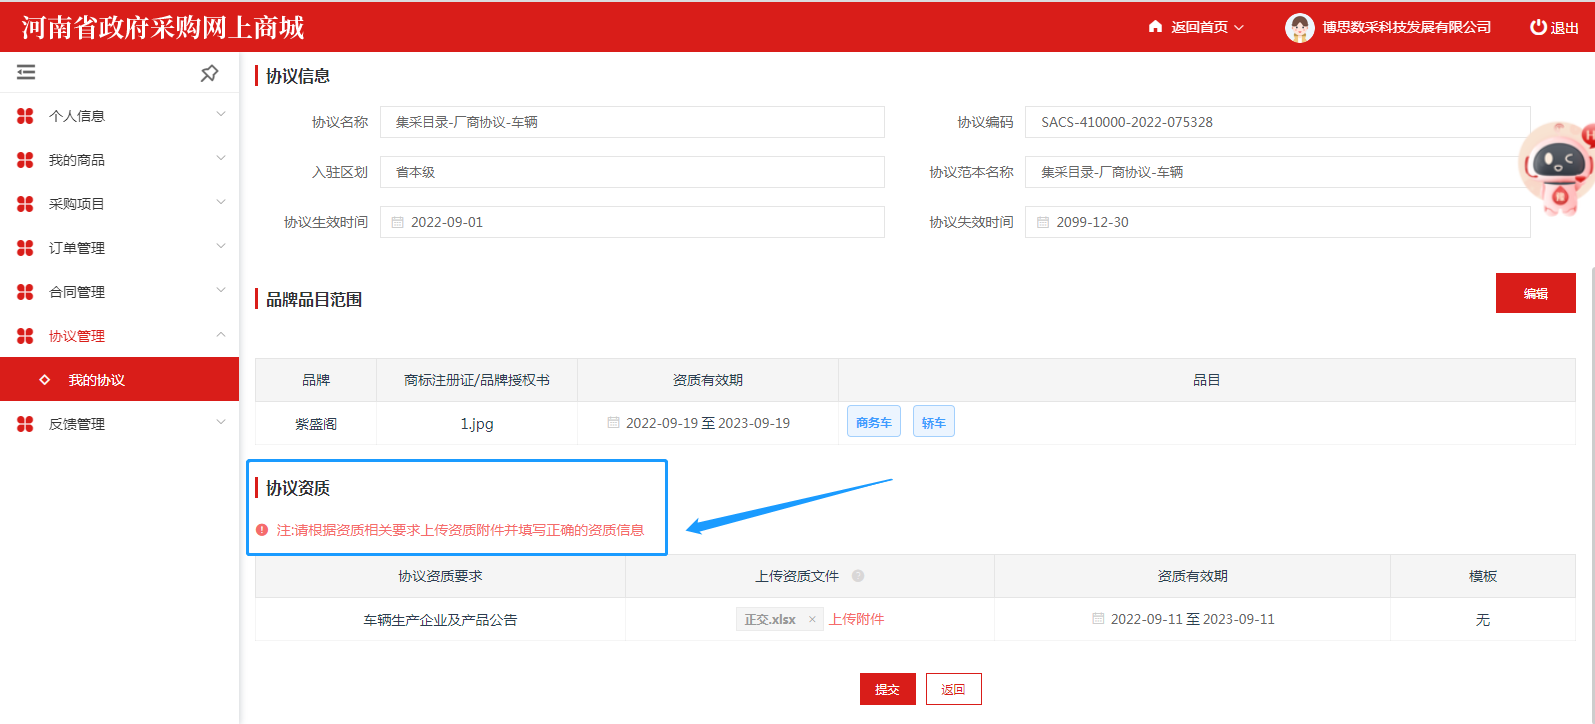Click the 协议管理 four-dot icon
This screenshot has width=1595, height=724.
(25, 336)
